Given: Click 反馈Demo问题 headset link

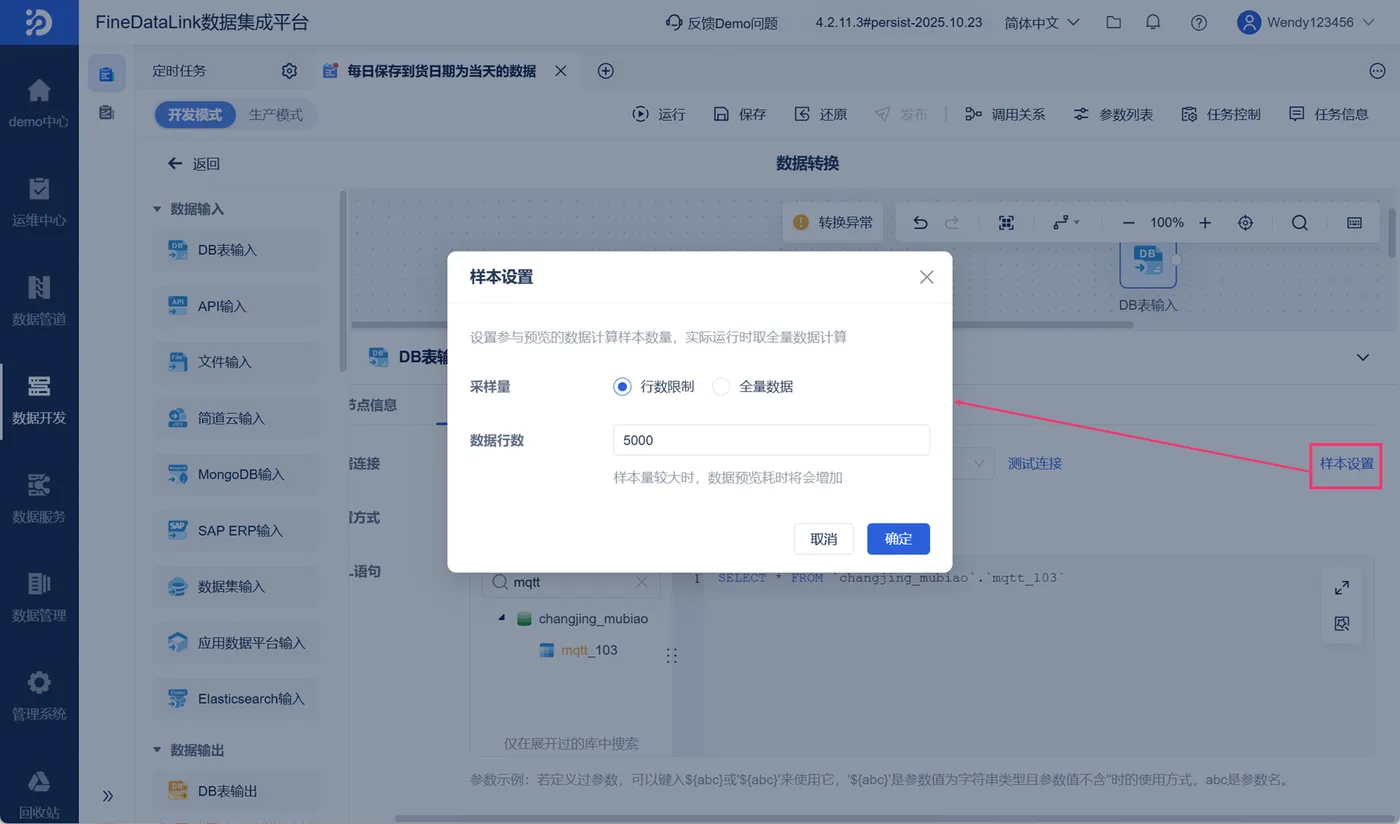Looking at the screenshot, I should 721,22.
